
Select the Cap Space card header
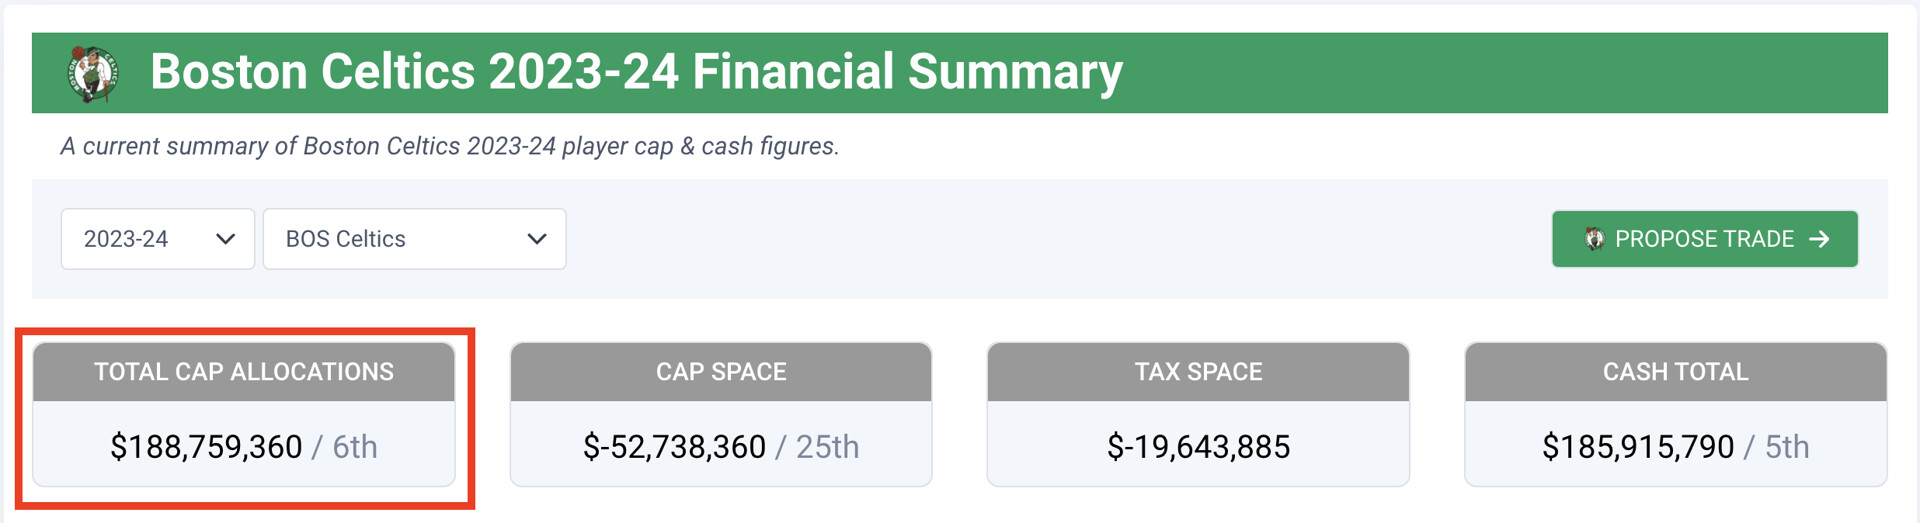[721, 372]
